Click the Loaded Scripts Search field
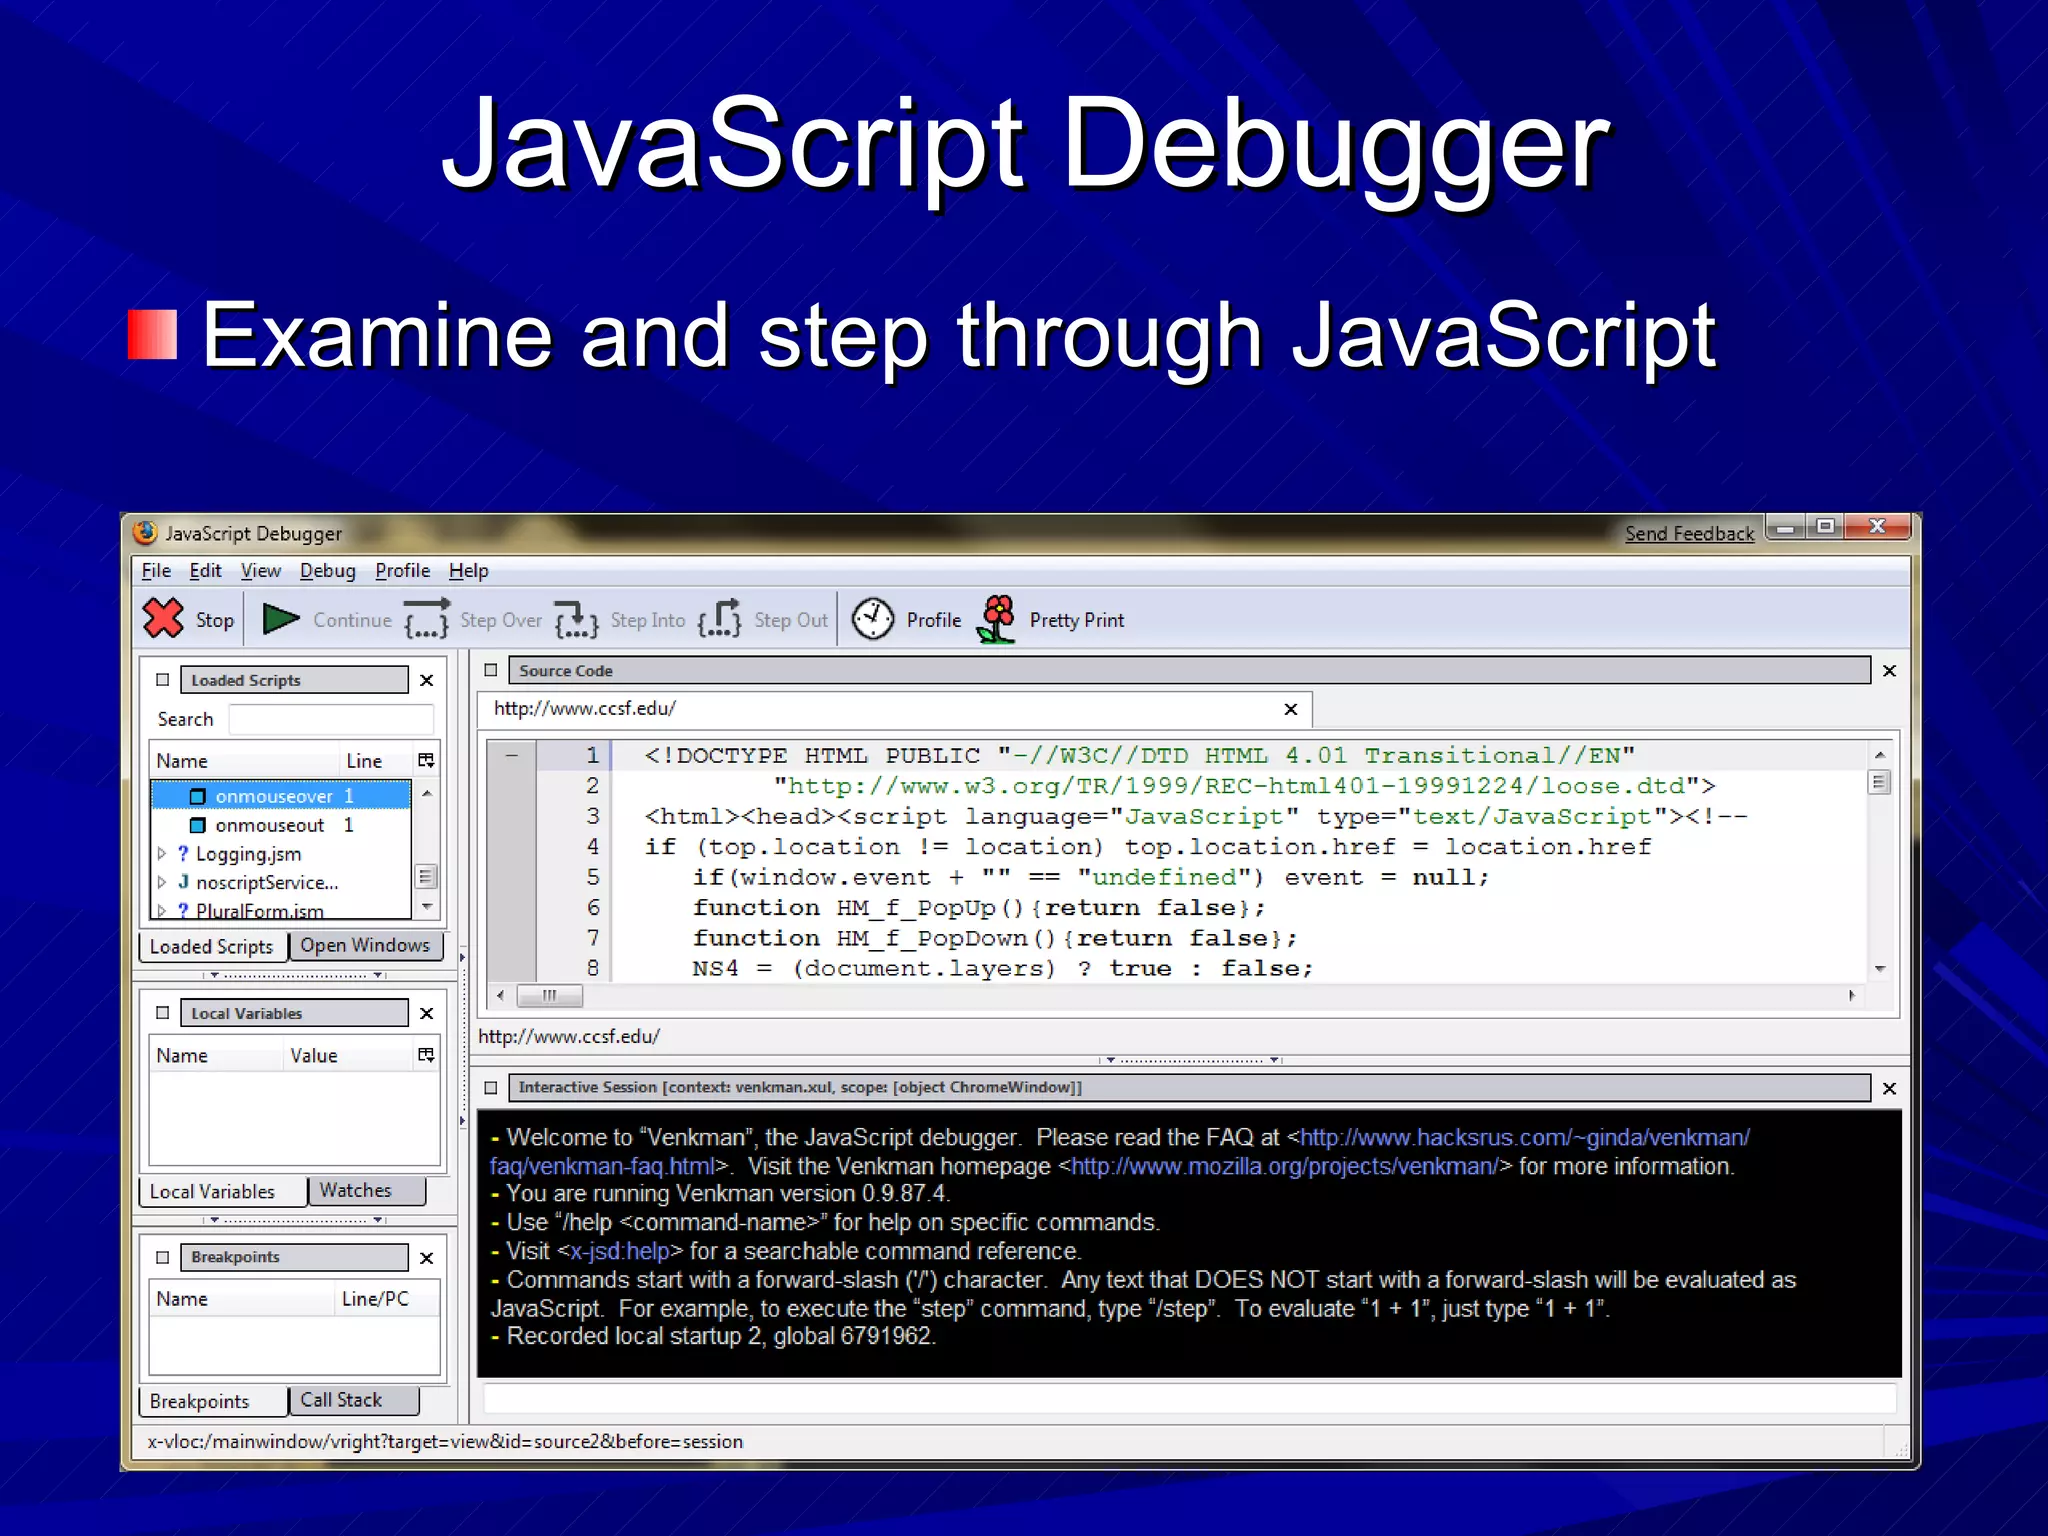The height and width of the screenshot is (1536, 2048). pyautogui.click(x=330, y=719)
